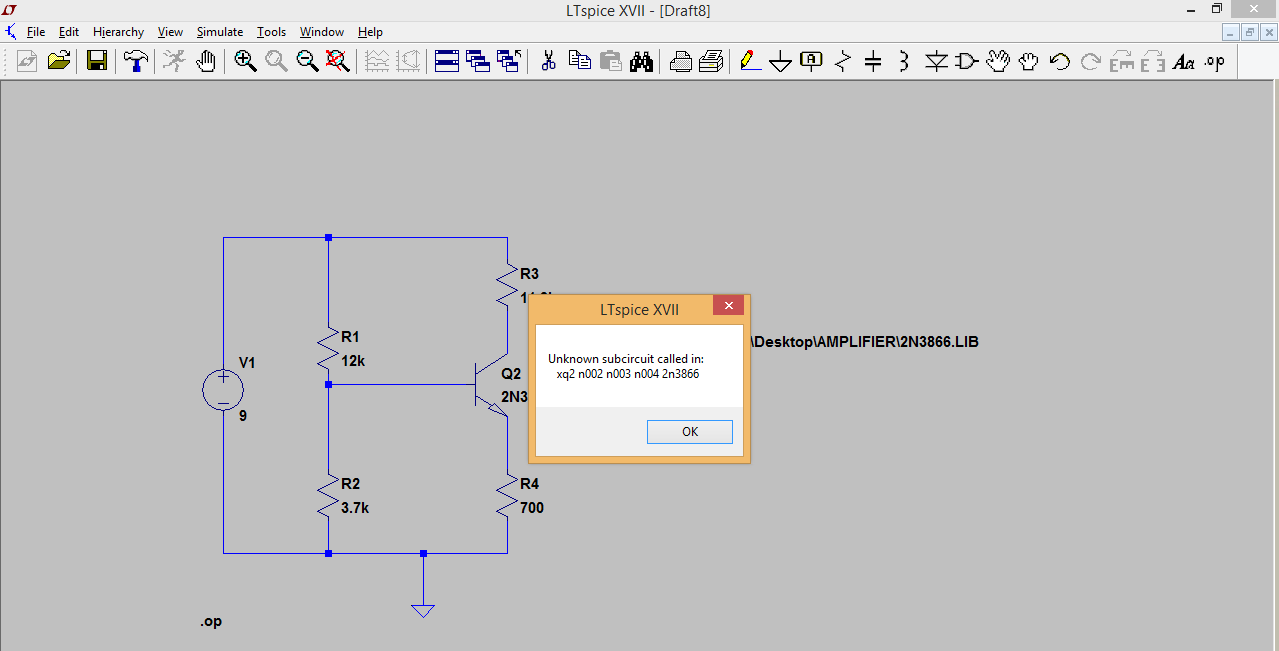Select the Resistor tool in the toolbar
This screenshot has height=651, width=1279.
tap(843, 61)
